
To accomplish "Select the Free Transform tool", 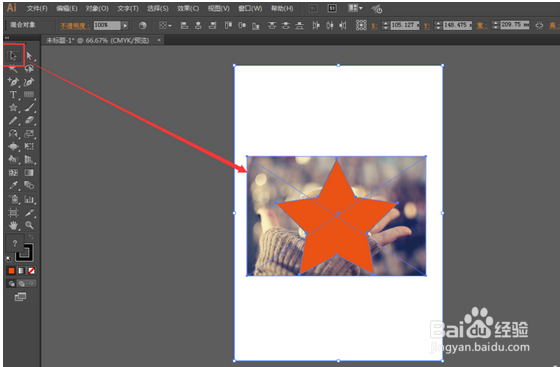I will click(29, 146).
